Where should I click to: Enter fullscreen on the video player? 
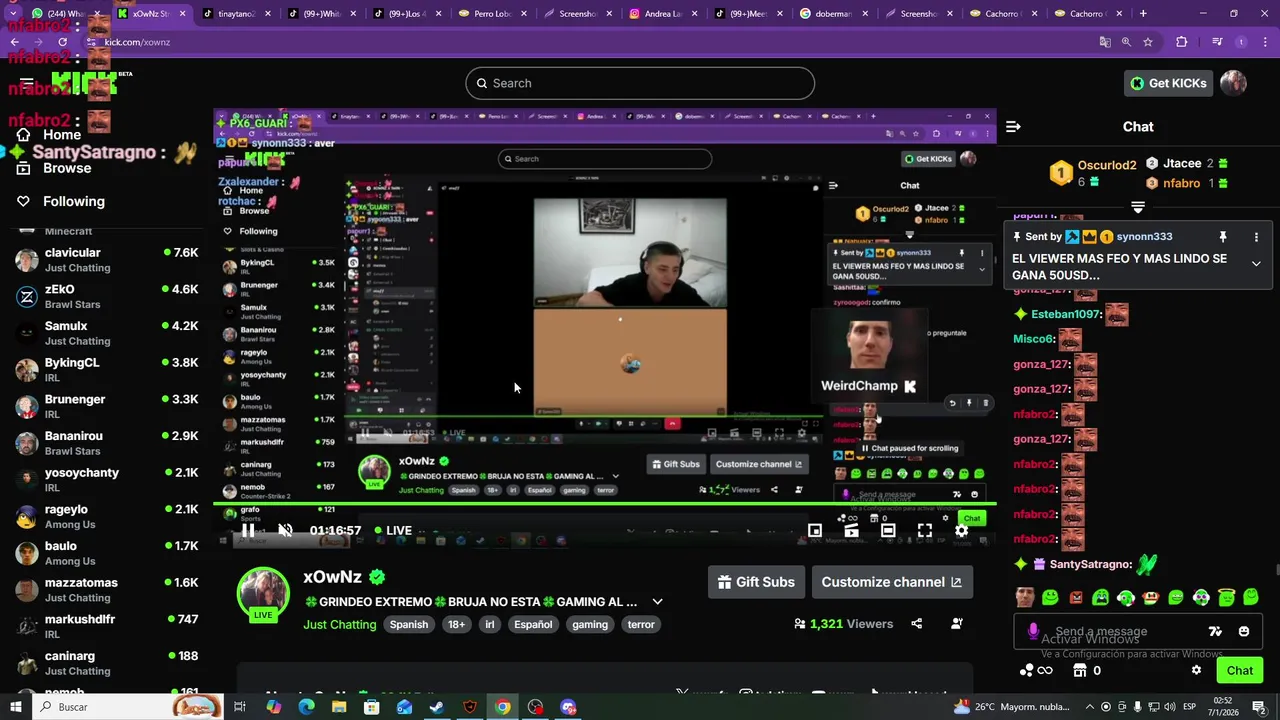(x=925, y=531)
